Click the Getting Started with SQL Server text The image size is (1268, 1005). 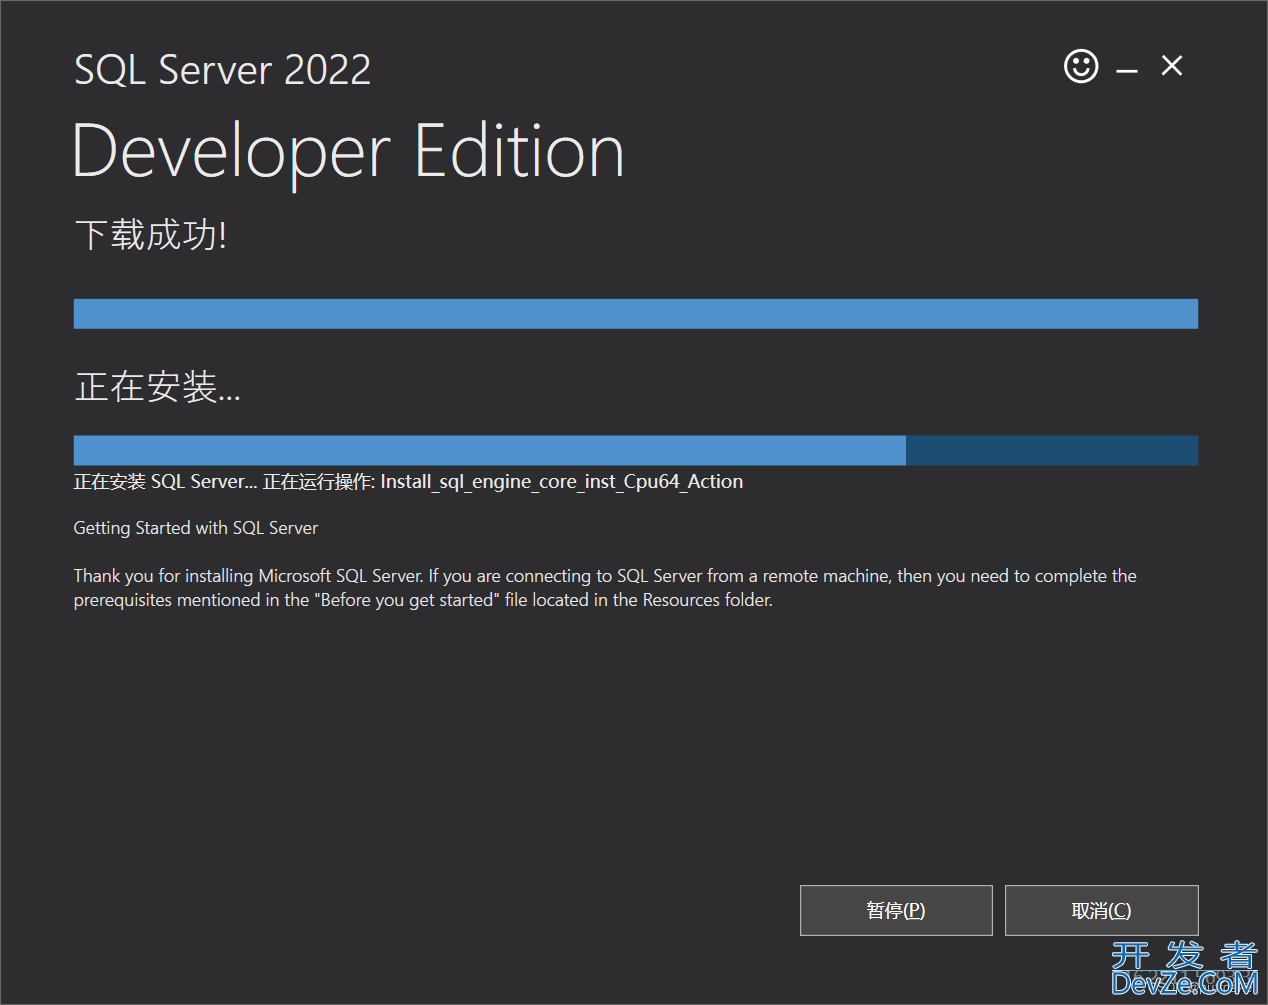click(196, 528)
